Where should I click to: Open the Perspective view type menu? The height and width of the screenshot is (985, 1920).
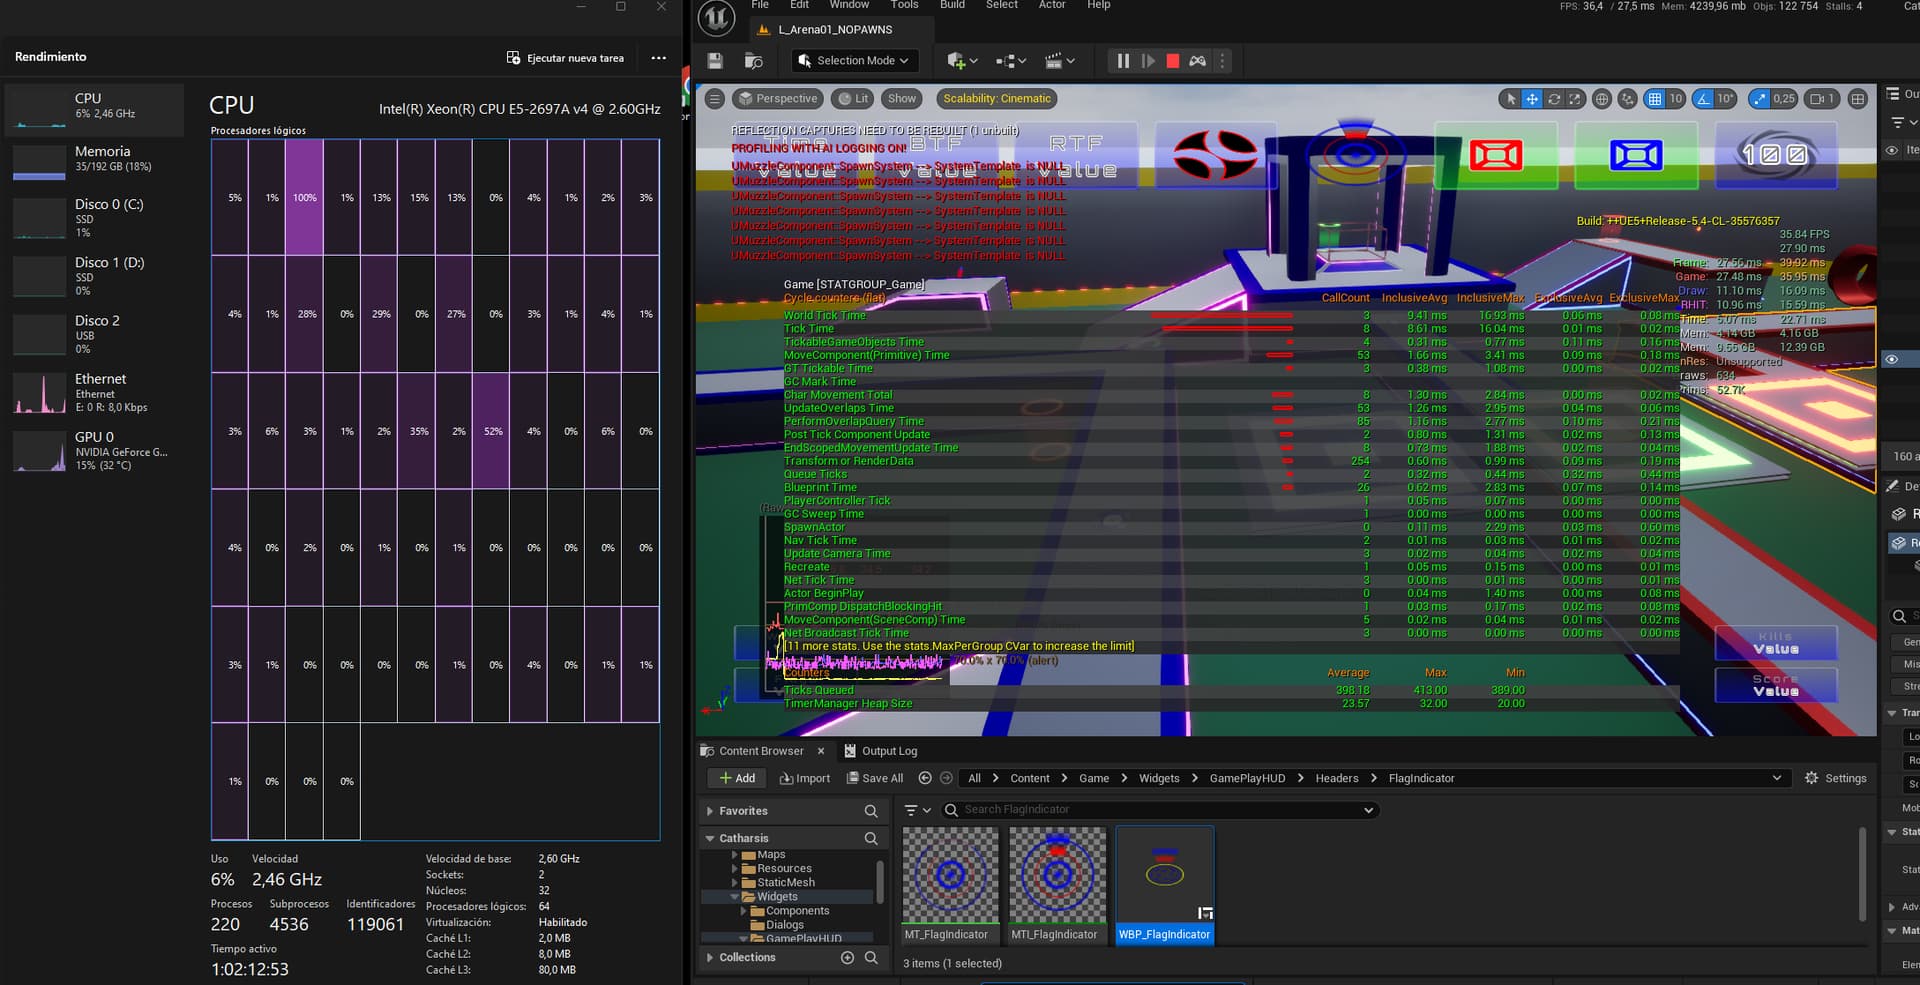(x=778, y=99)
